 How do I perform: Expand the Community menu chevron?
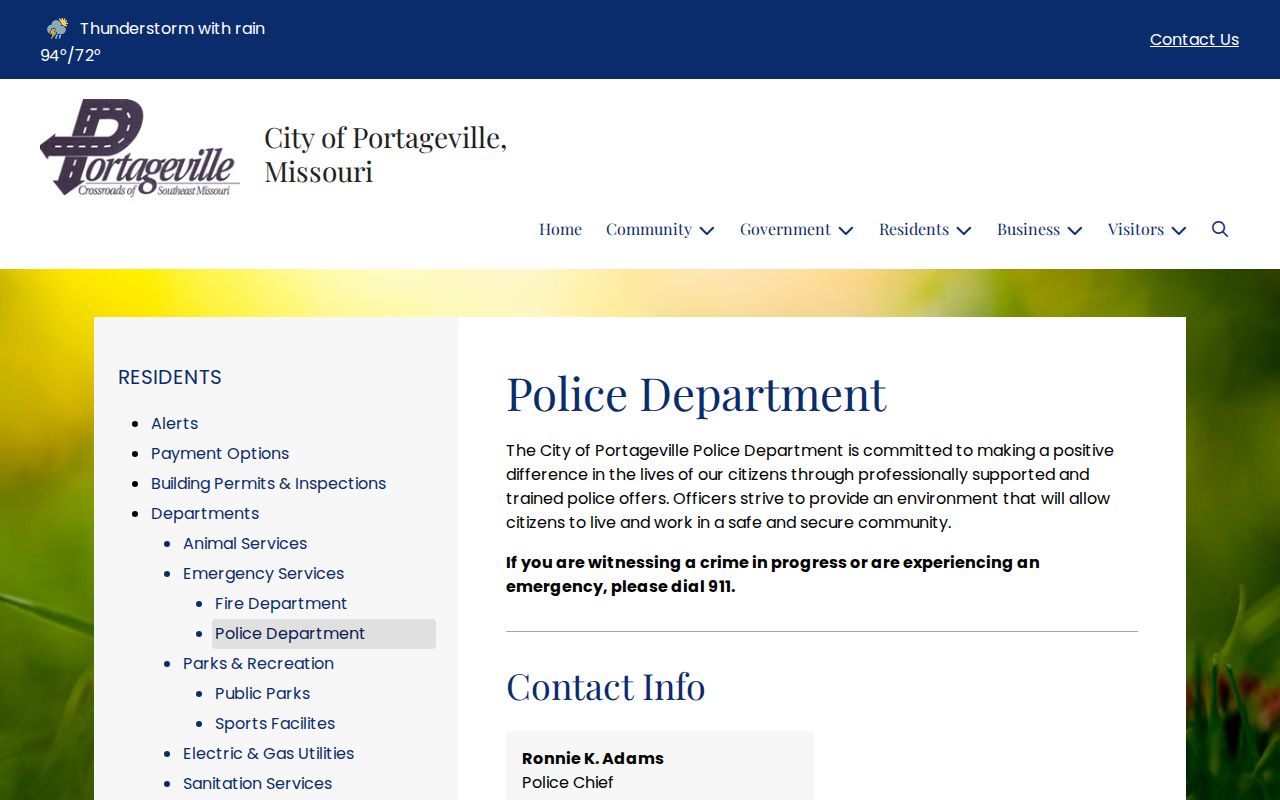[707, 230]
